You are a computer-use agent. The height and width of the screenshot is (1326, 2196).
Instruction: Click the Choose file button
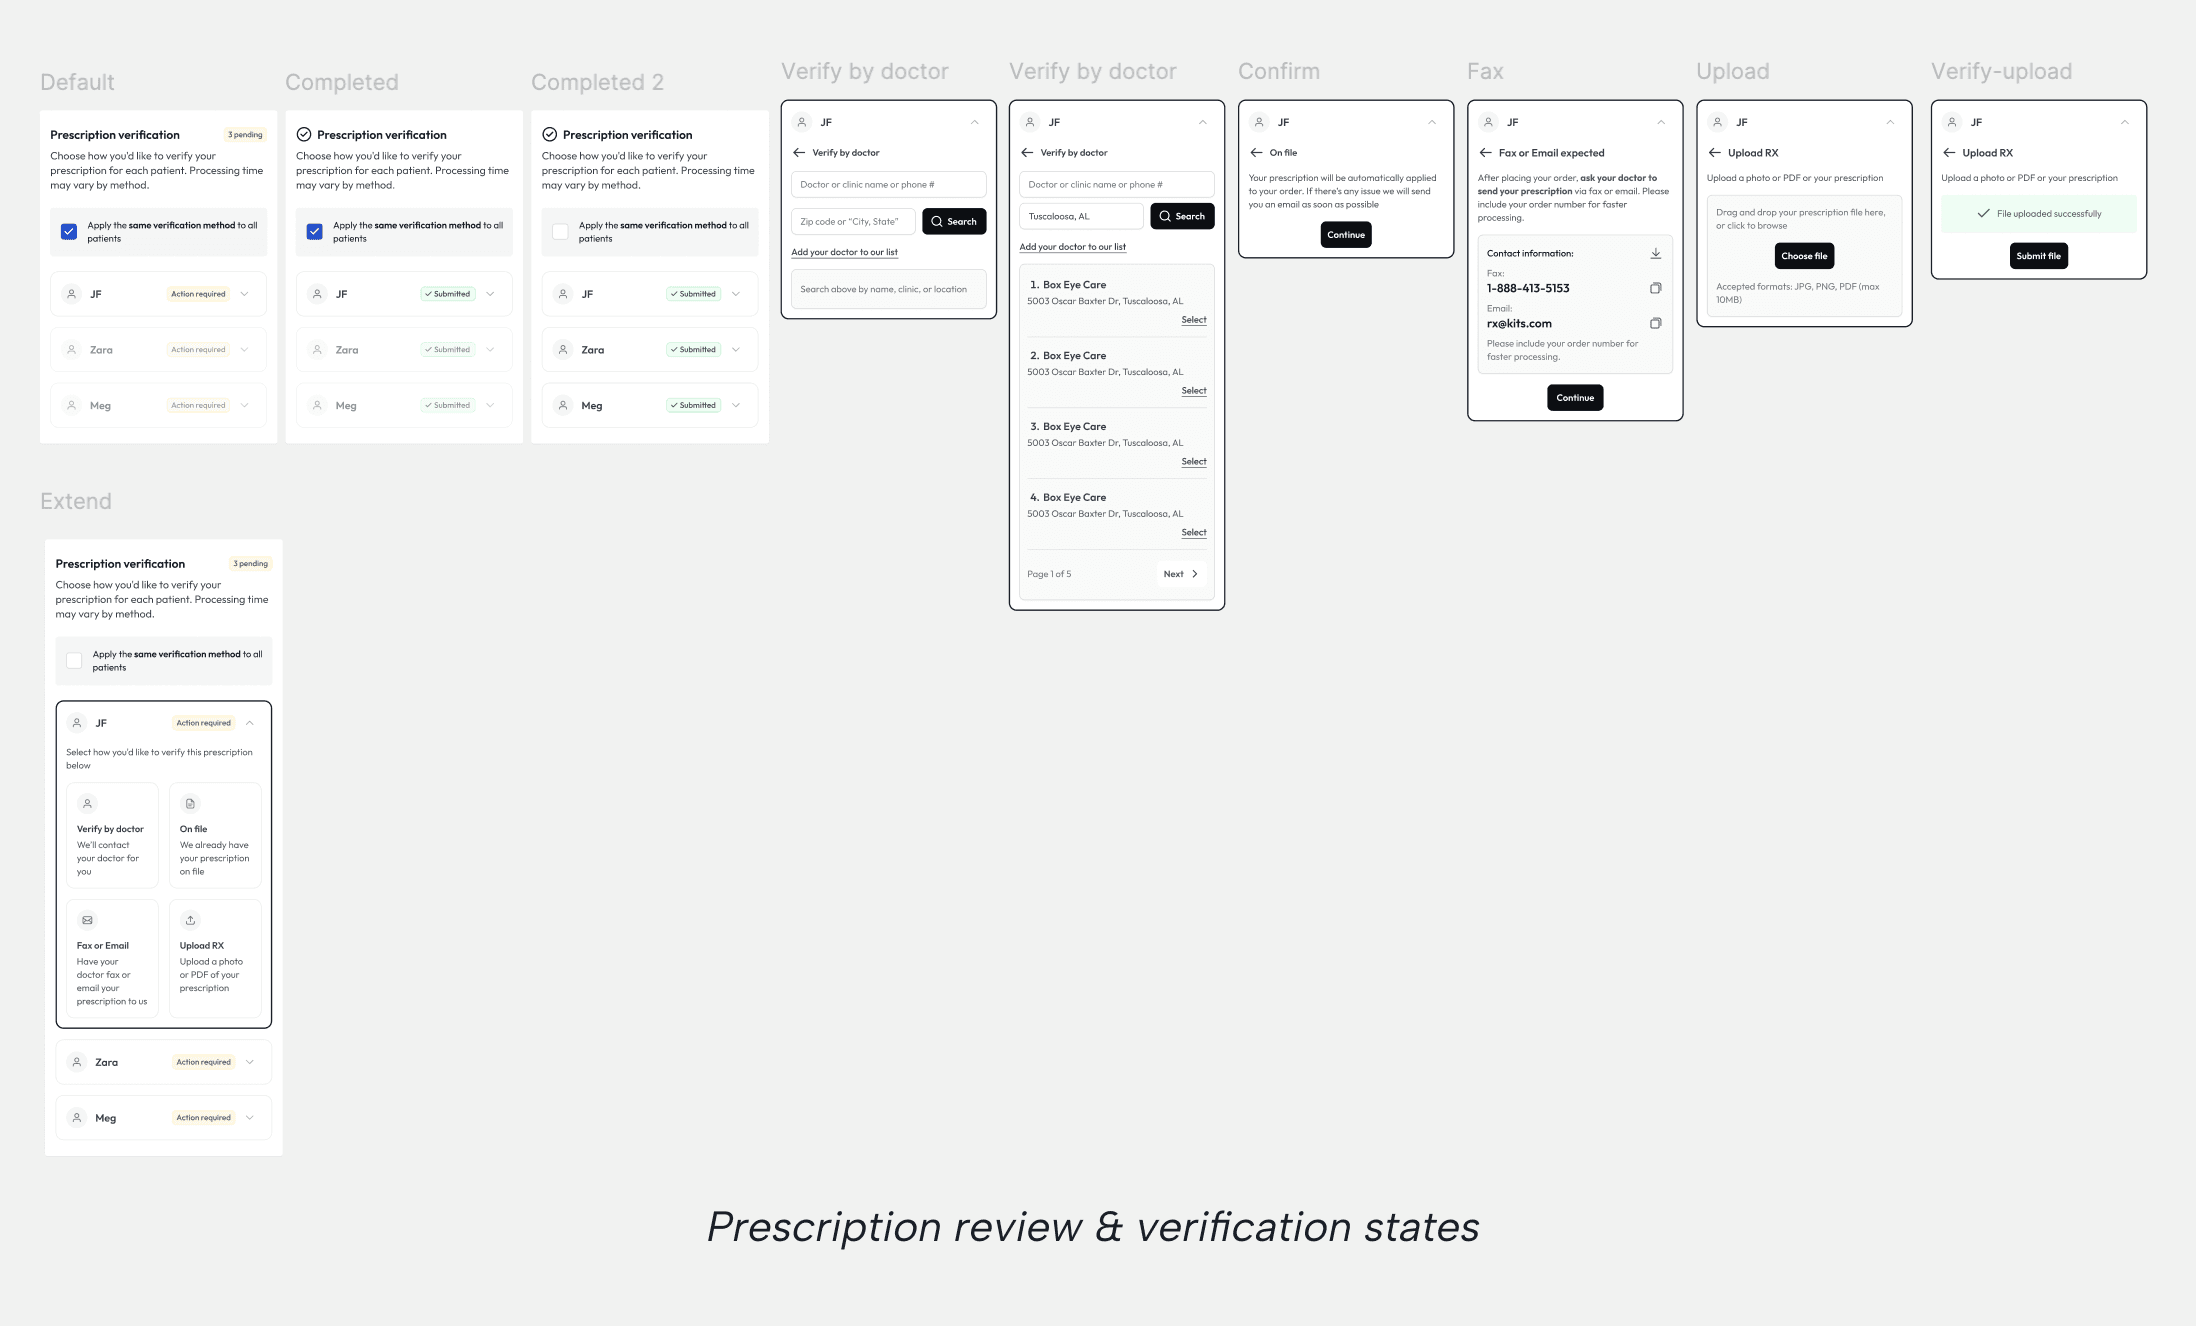click(1803, 256)
